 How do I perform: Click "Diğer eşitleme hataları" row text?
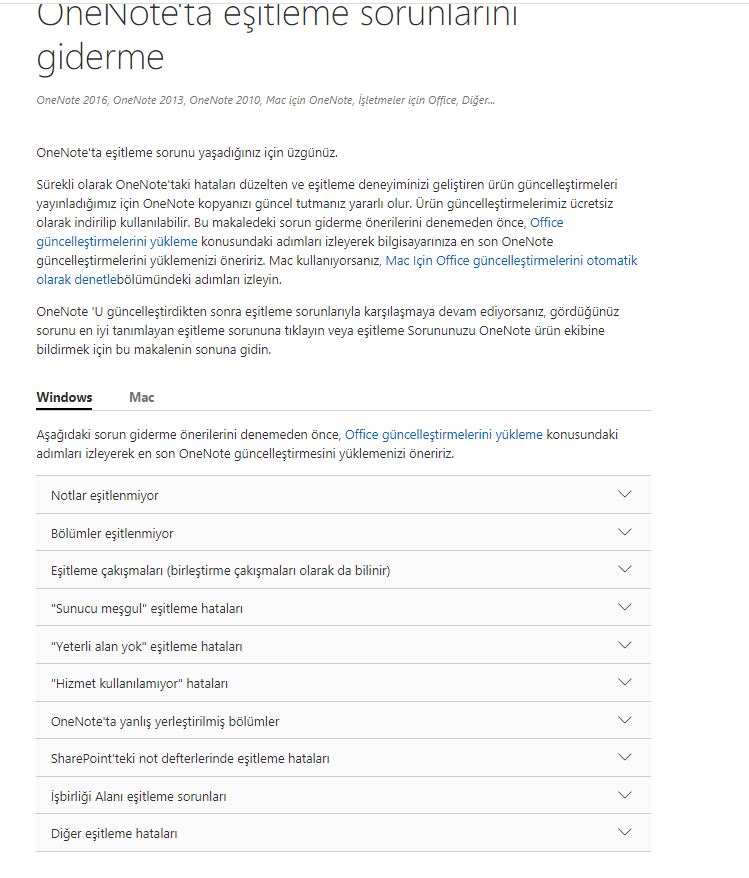pyautogui.click(x=114, y=834)
